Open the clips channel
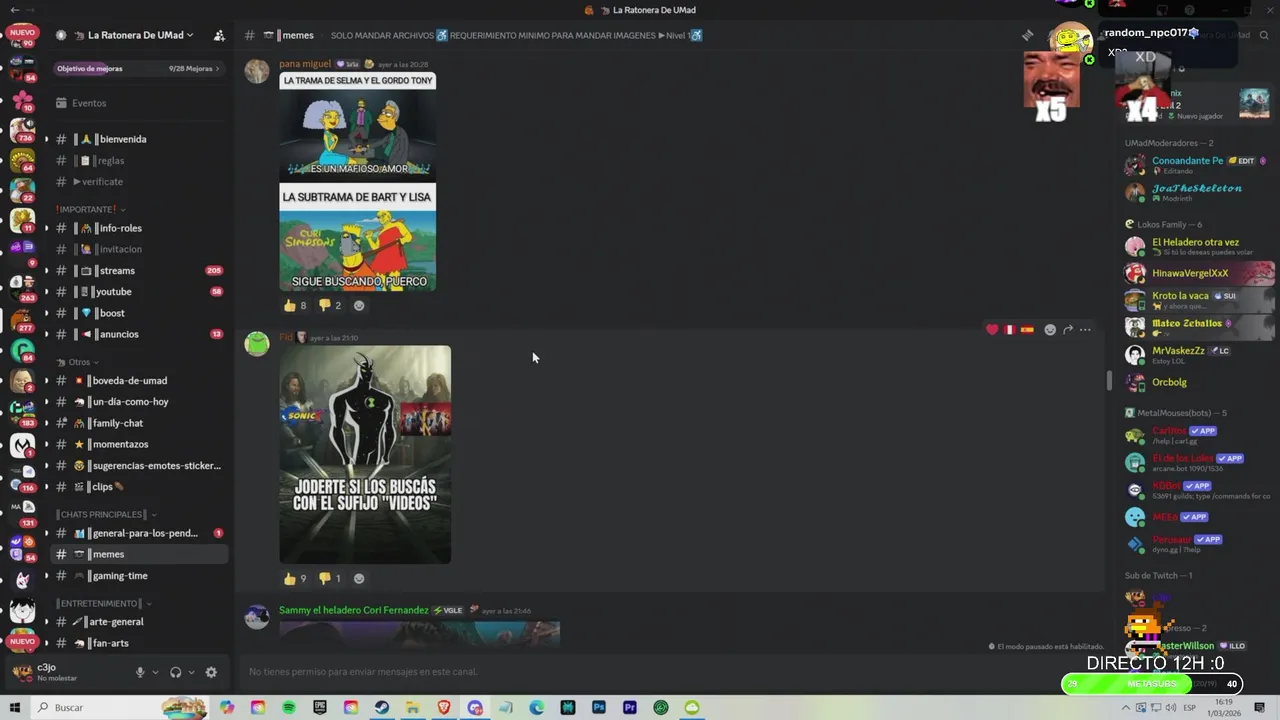This screenshot has height=720, width=1280. click(138, 487)
